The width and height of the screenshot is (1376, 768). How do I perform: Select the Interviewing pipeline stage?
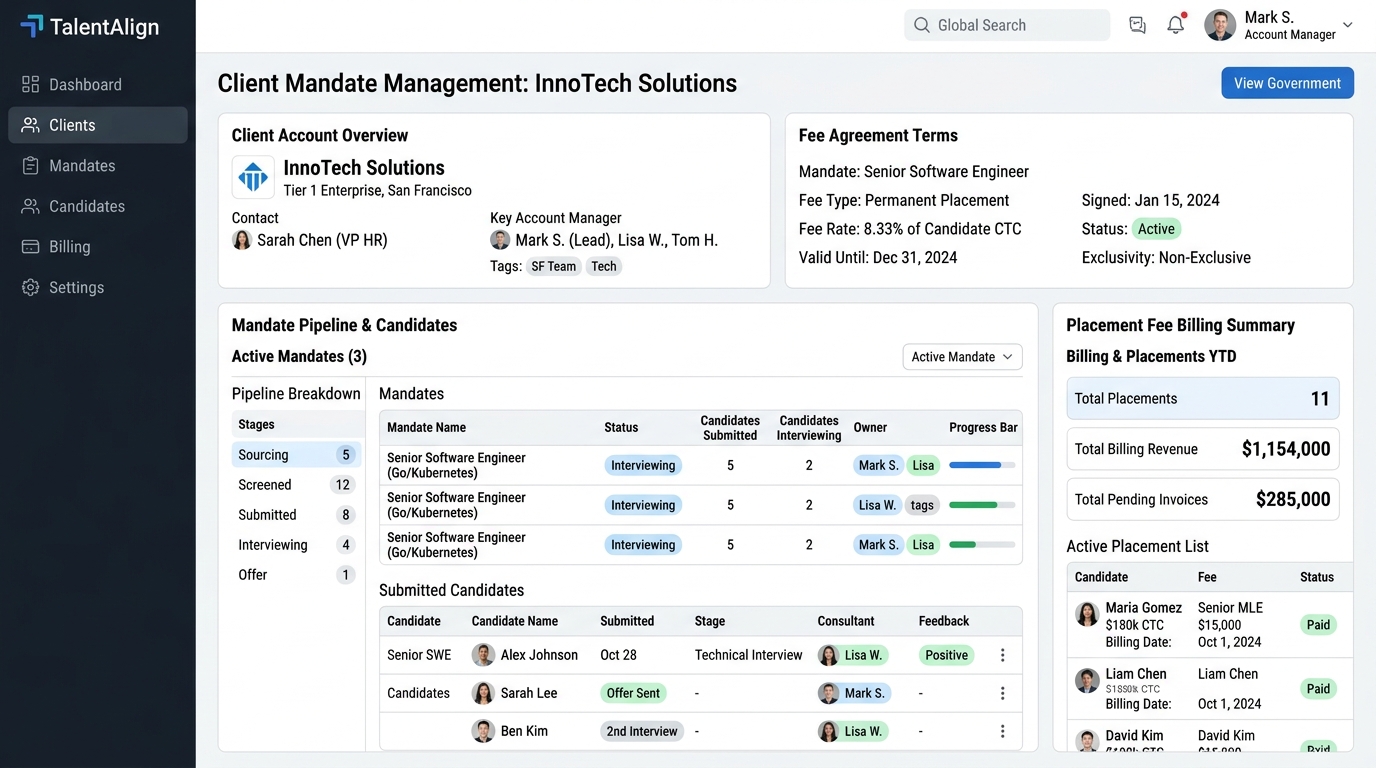tap(296, 545)
